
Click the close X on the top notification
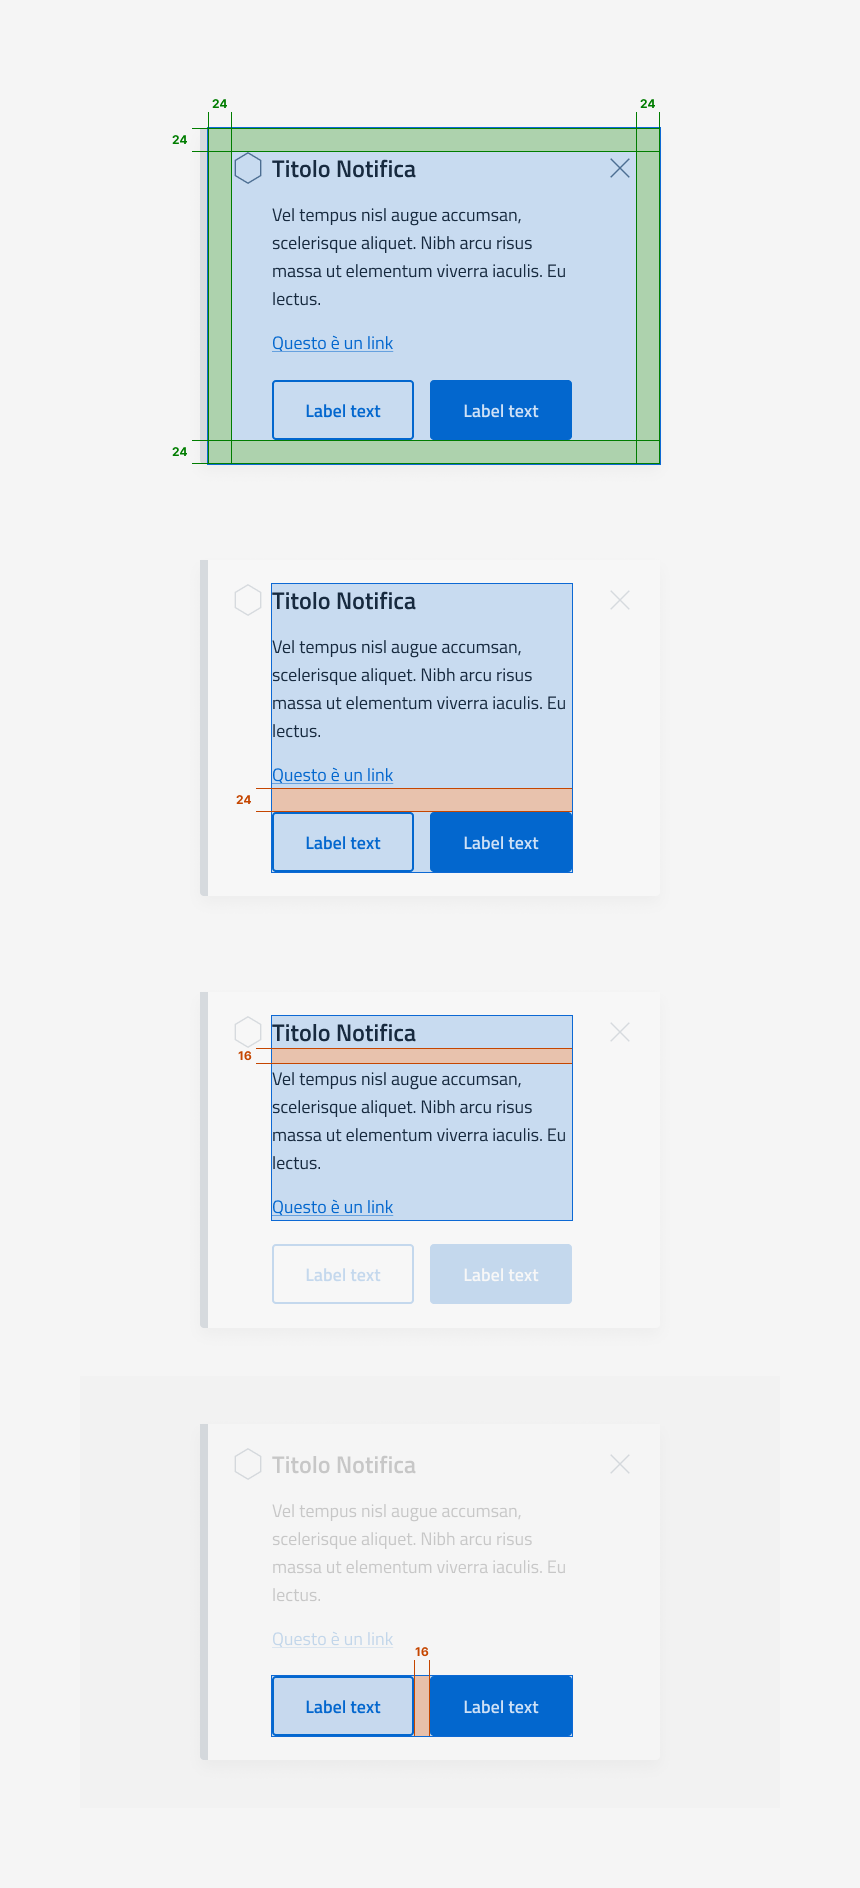click(x=619, y=169)
